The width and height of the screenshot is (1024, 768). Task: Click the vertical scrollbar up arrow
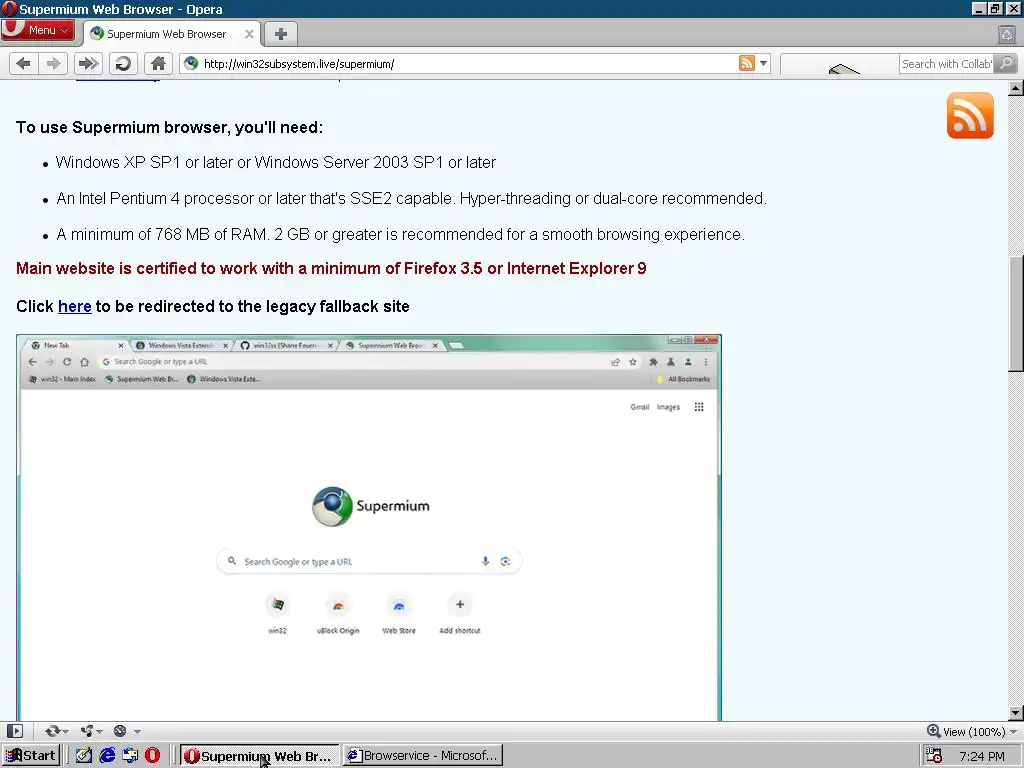click(x=1016, y=88)
